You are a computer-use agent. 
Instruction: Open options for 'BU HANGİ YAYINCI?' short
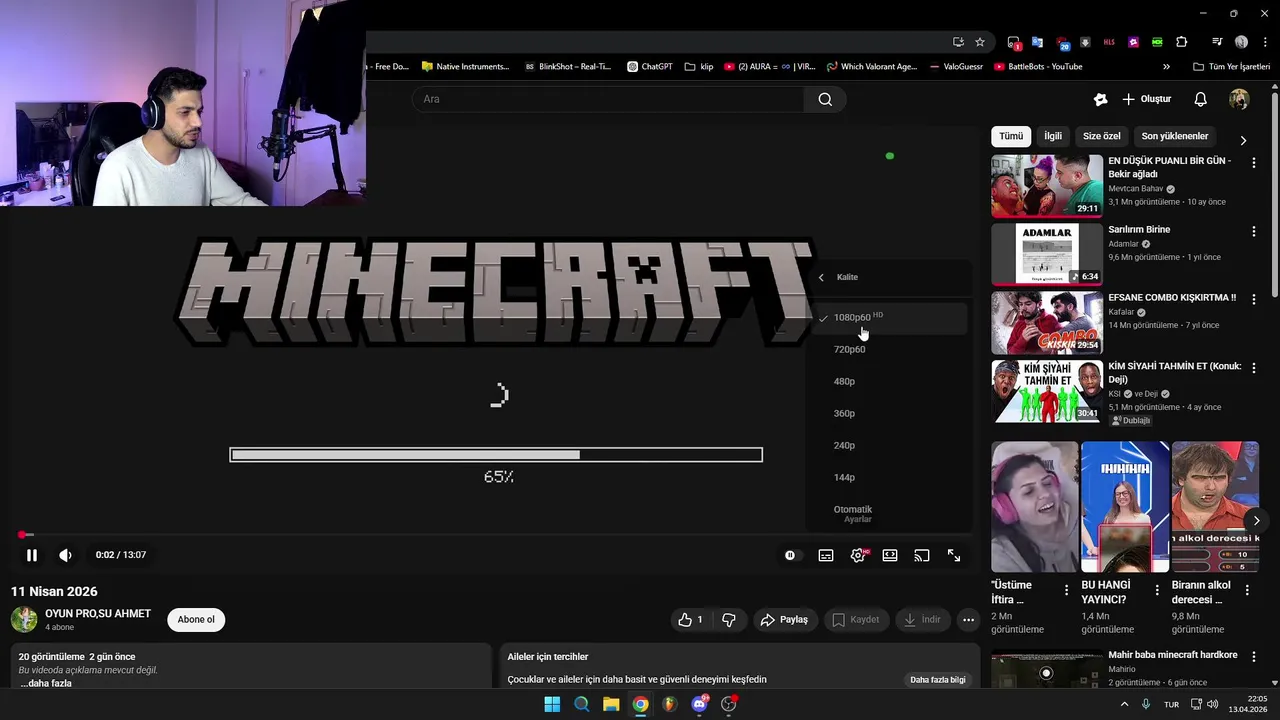[x=1157, y=590]
